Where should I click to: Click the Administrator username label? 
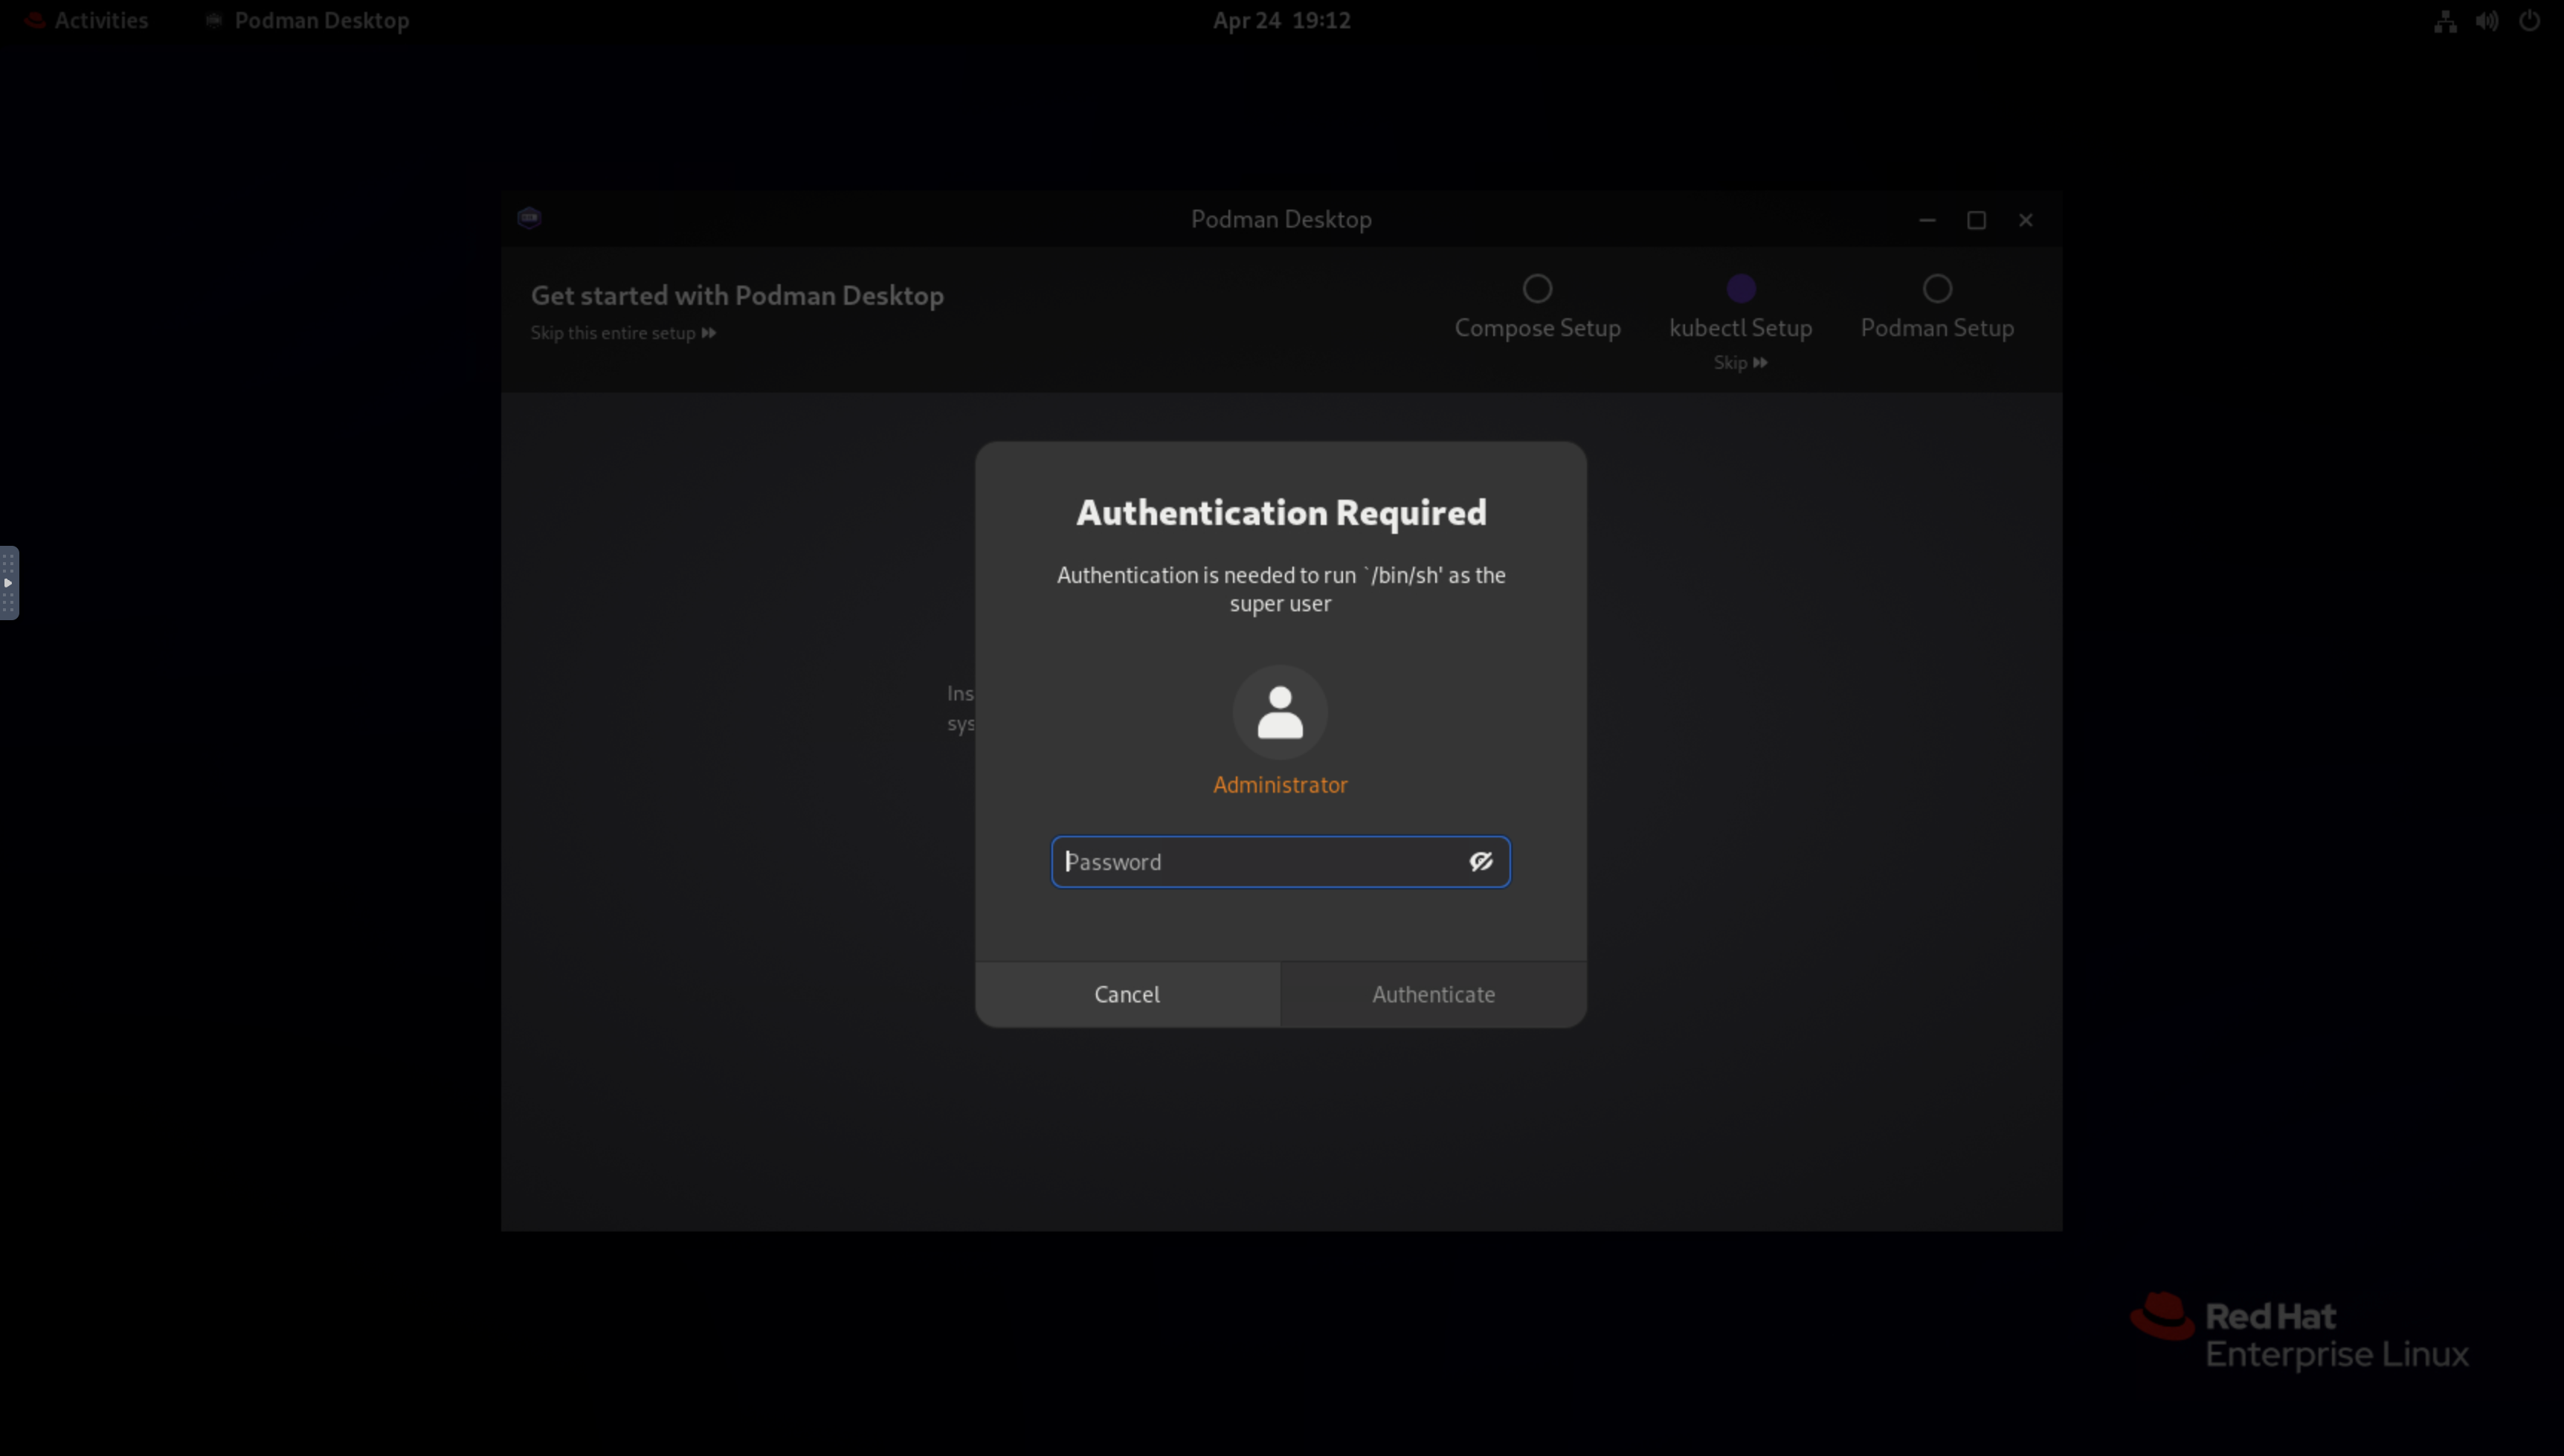pyautogui.click(x=1280, y=785)
